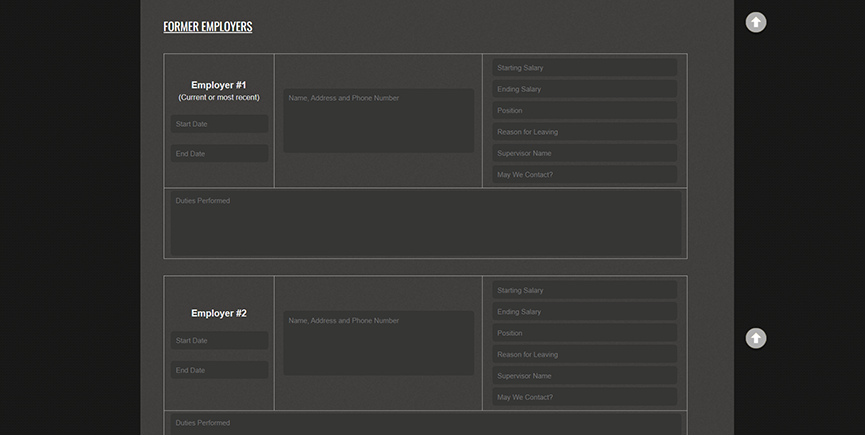This screenshot has width=865, height=435.
Task: Click Employer #1 End Date field
Action: click(x=219, y=154)
